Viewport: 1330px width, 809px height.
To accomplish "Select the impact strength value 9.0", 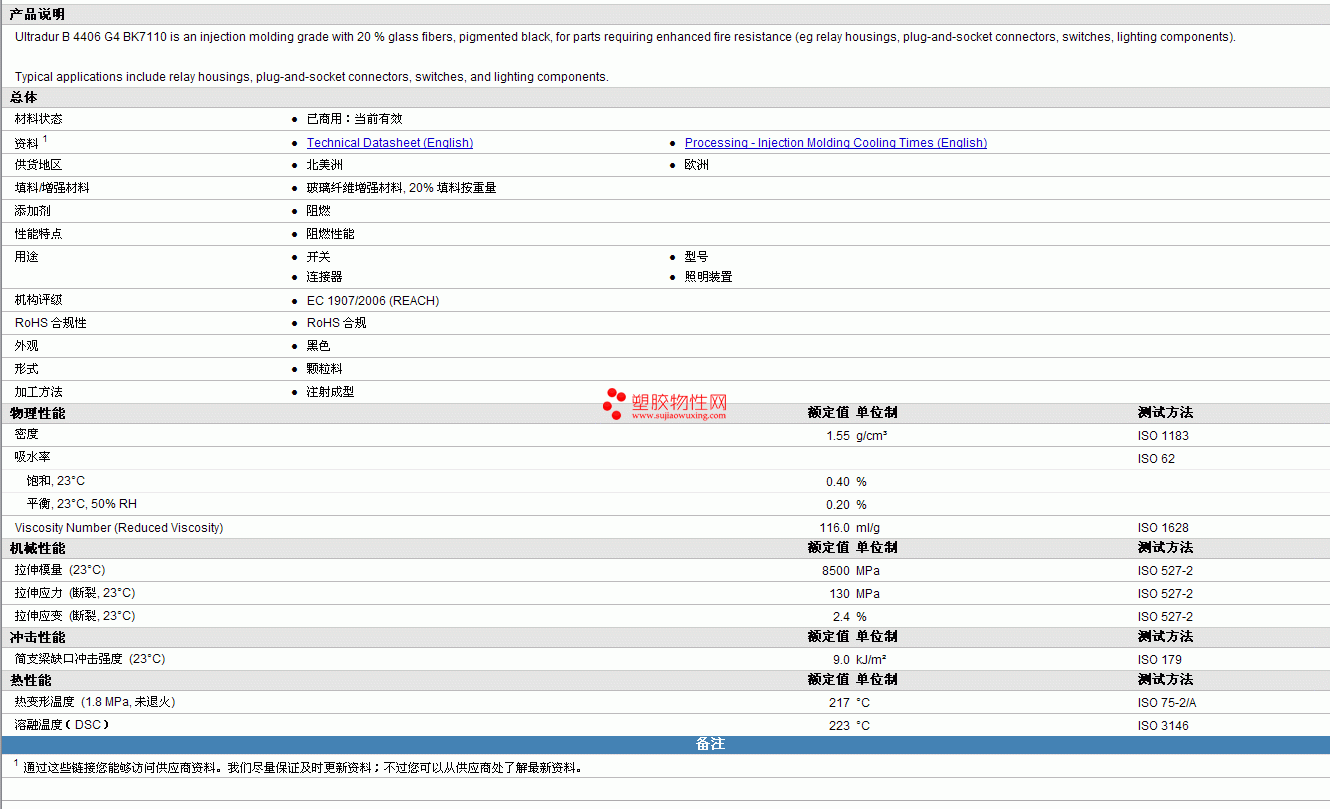I will coord(842,660).
